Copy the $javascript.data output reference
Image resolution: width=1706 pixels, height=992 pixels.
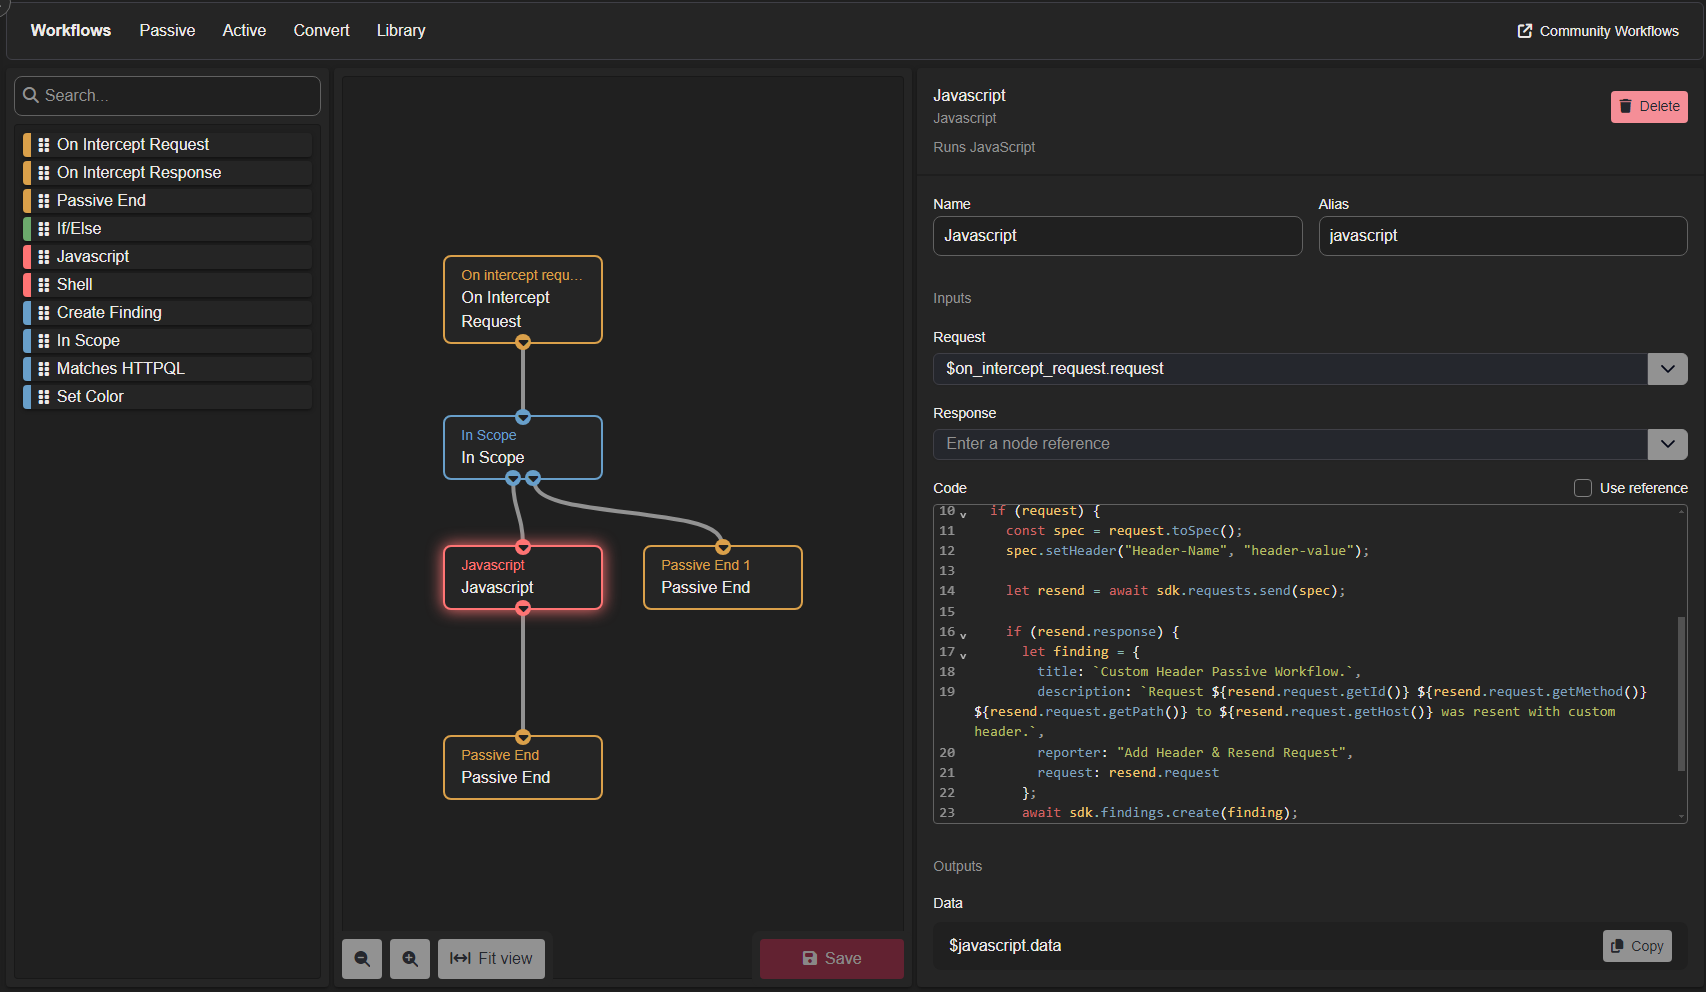point(1637,946)
